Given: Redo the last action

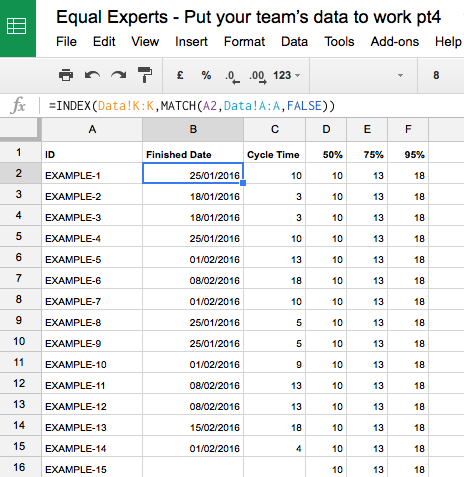Looking at the screenshot, I should pos(119,75).
